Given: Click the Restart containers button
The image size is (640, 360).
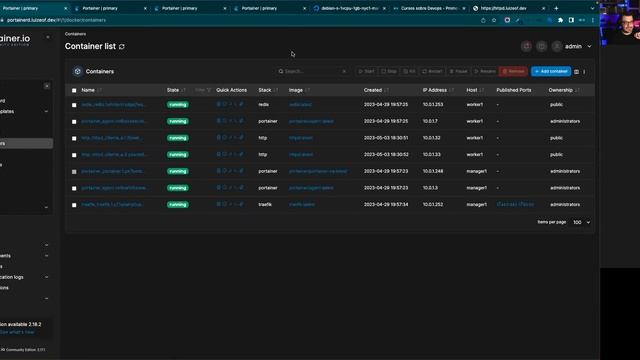Looking at the screenshot, I should point(432,71).
